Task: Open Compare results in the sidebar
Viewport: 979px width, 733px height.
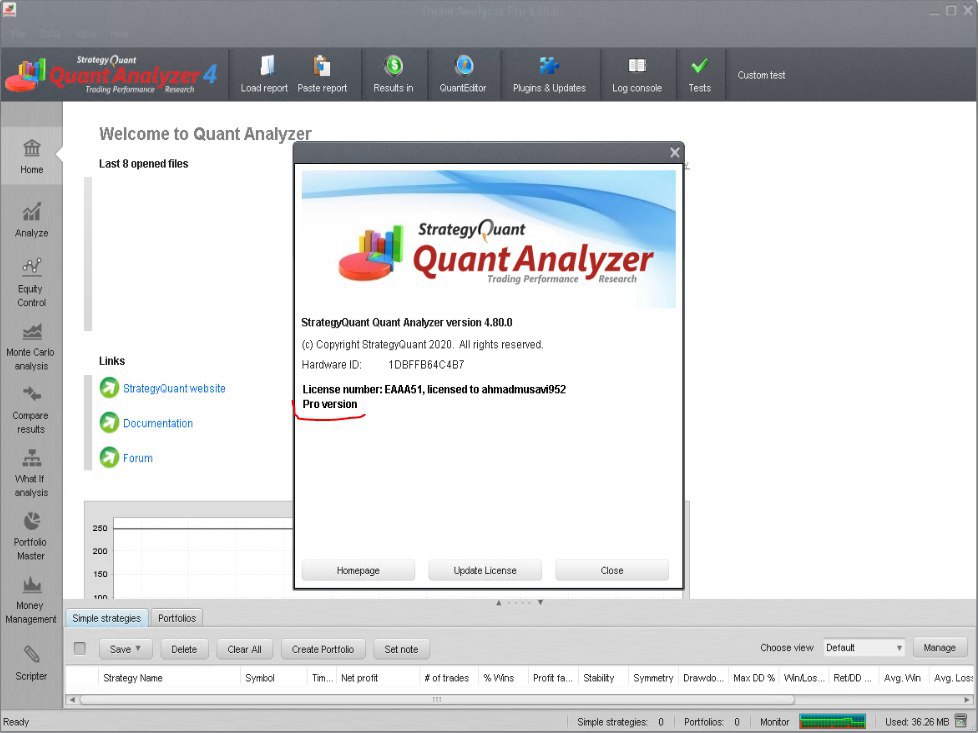Action: point(31,410)
